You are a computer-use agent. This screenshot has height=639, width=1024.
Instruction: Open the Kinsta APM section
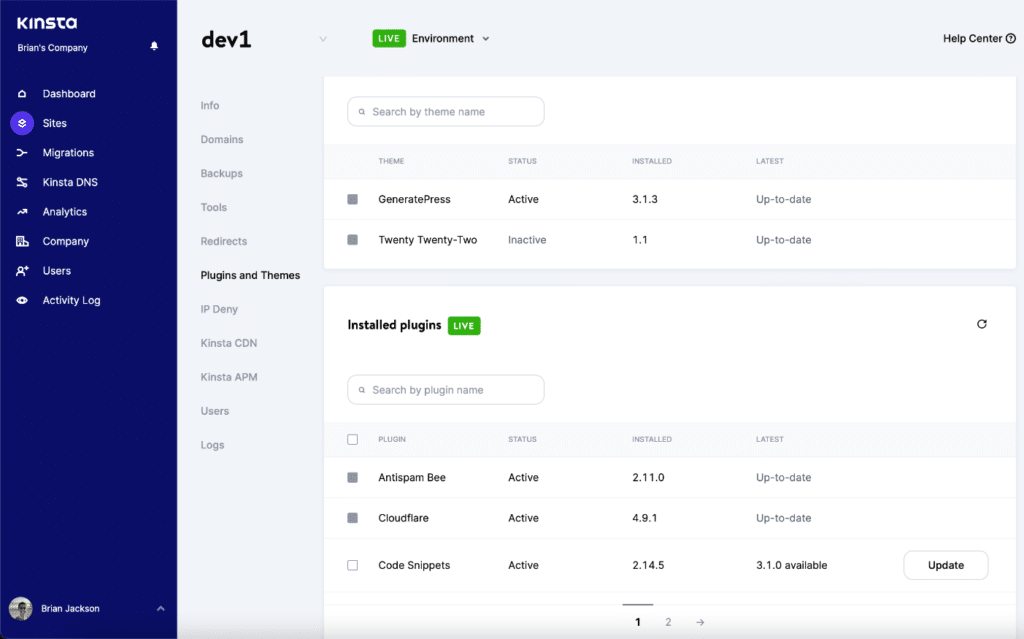click(x=229, y=377)
